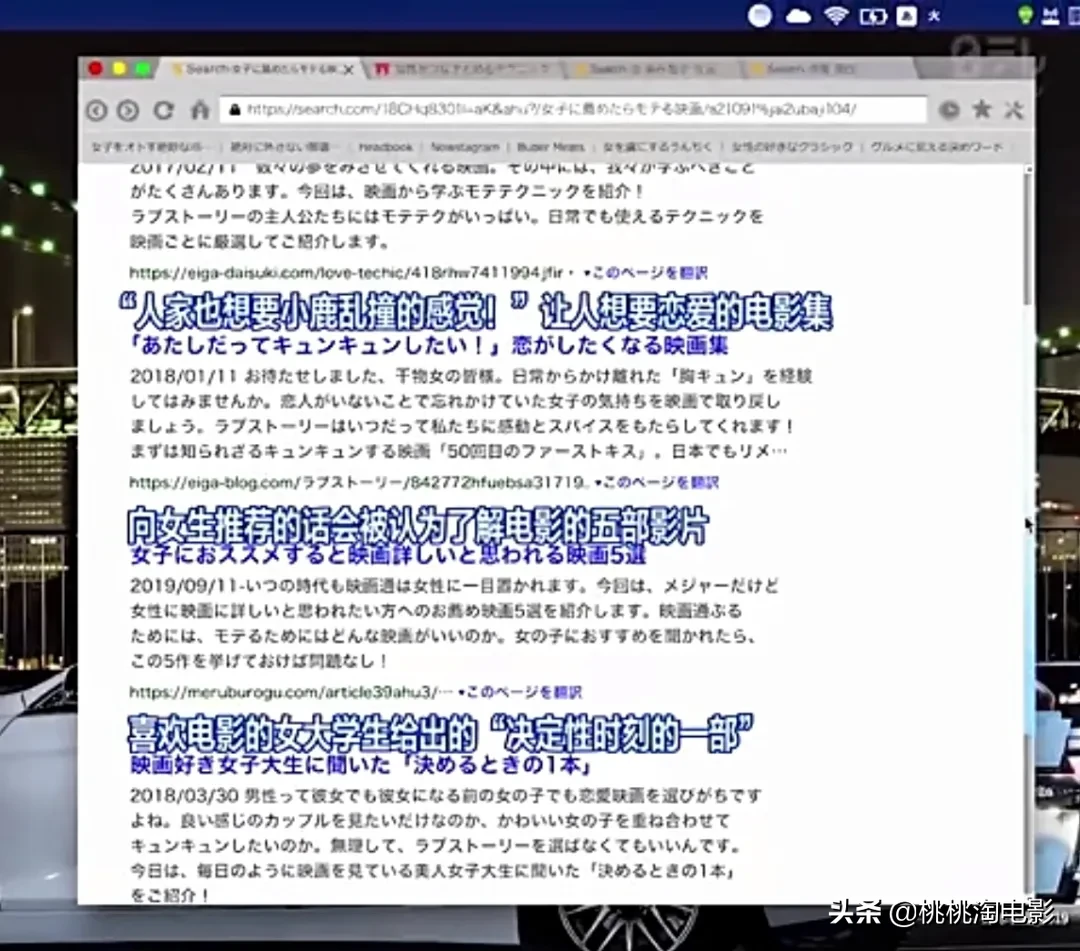
Task: Open the home page via house icon
Action: pyautogui.click(x=200, y=109)
